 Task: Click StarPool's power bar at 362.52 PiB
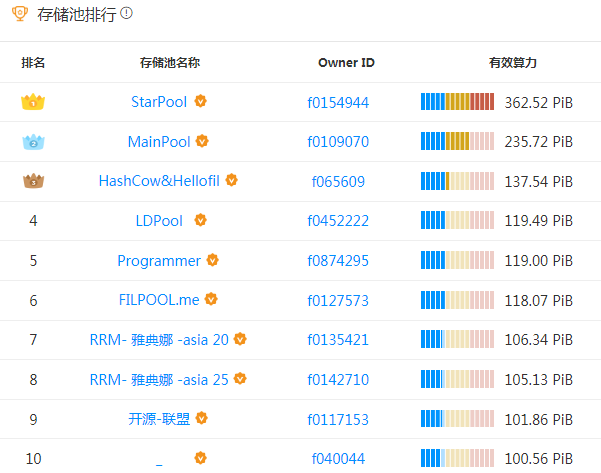click(x=457, y=102)
